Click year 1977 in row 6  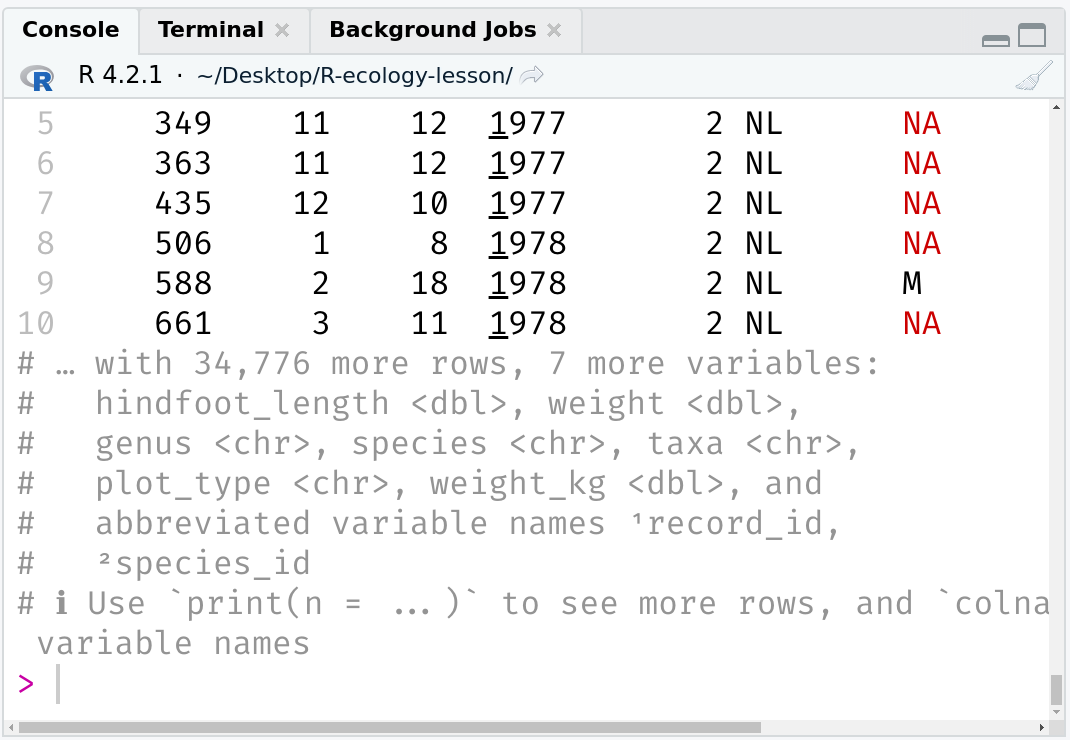pyautogui.click(x=527, y=164)
